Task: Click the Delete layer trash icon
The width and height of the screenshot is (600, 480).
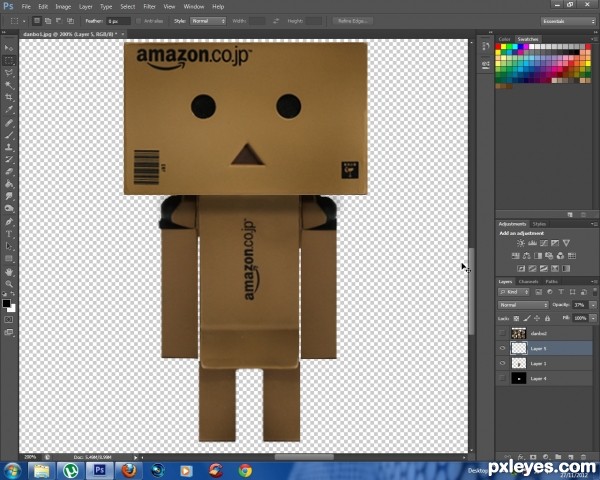Action: [x=583, y=457]
